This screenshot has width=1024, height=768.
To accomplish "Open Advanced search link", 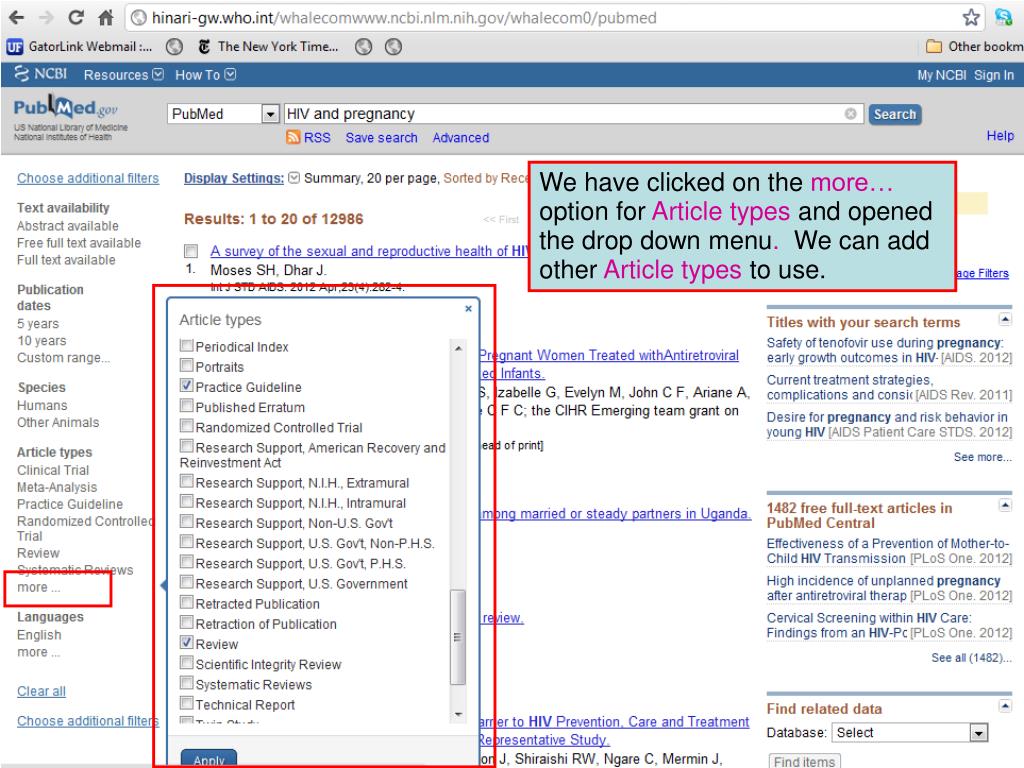I will pos(460,138).
